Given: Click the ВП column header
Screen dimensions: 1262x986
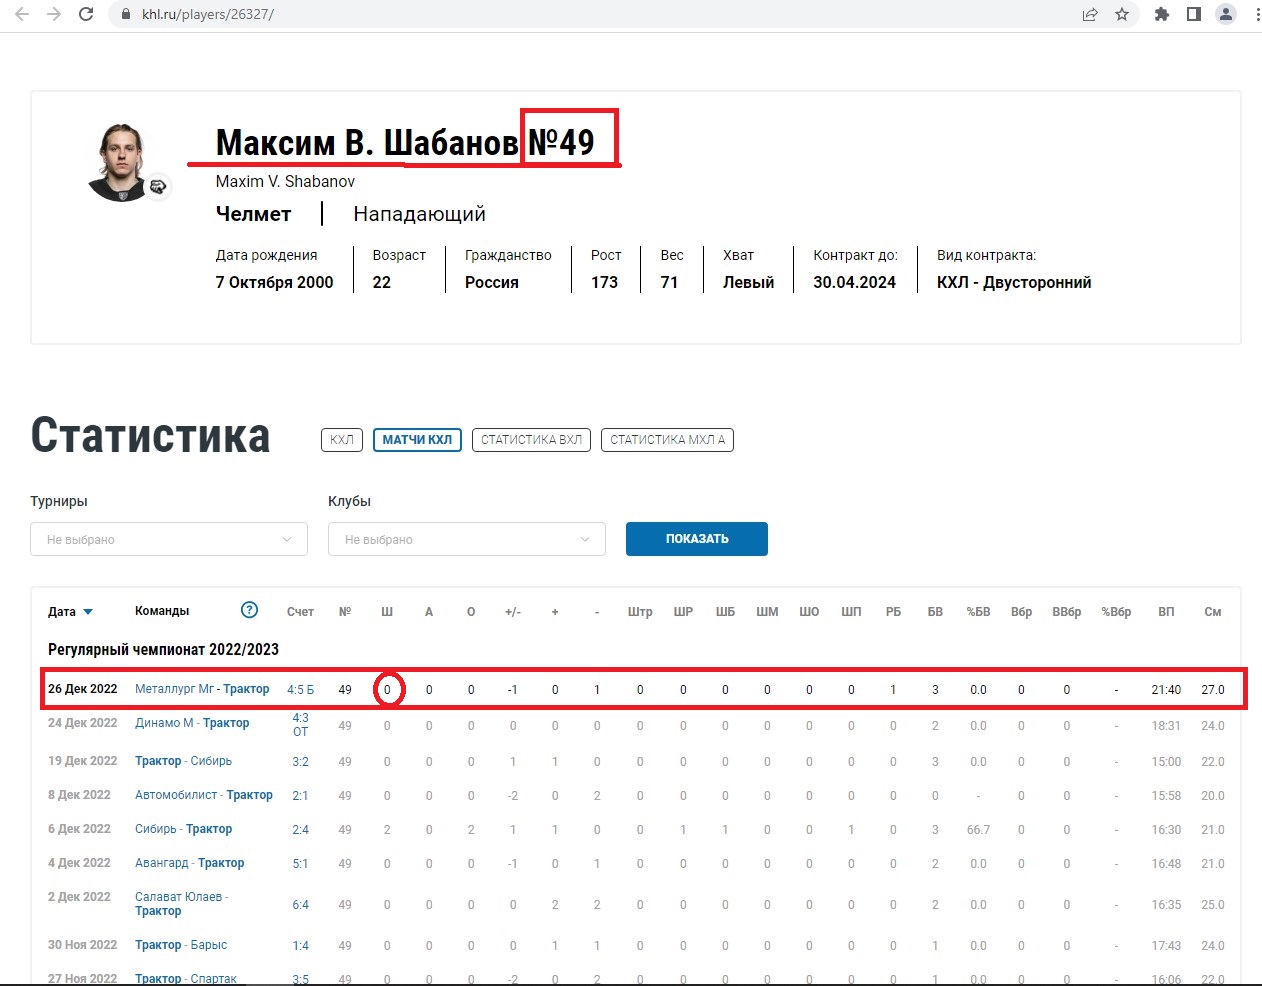Looking at the screenshot, I should (x=1166, y=612).
